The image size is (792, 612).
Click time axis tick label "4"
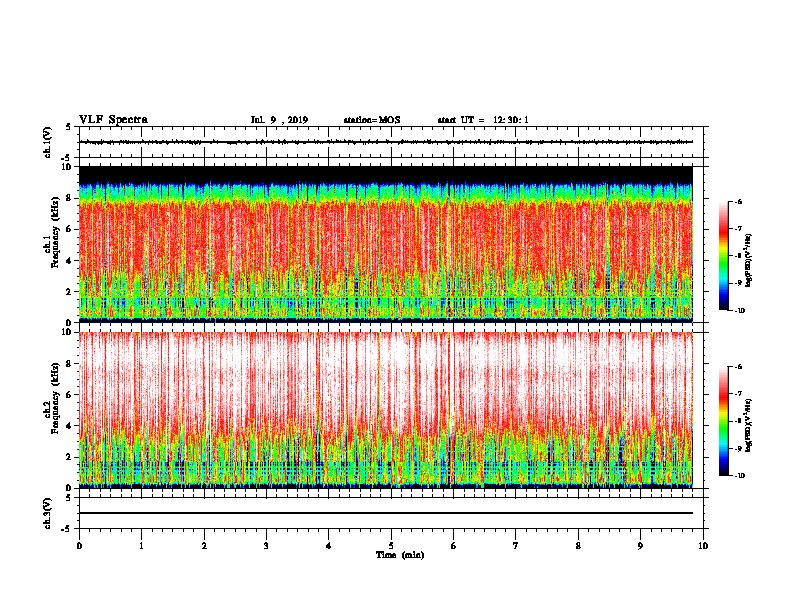329,546
